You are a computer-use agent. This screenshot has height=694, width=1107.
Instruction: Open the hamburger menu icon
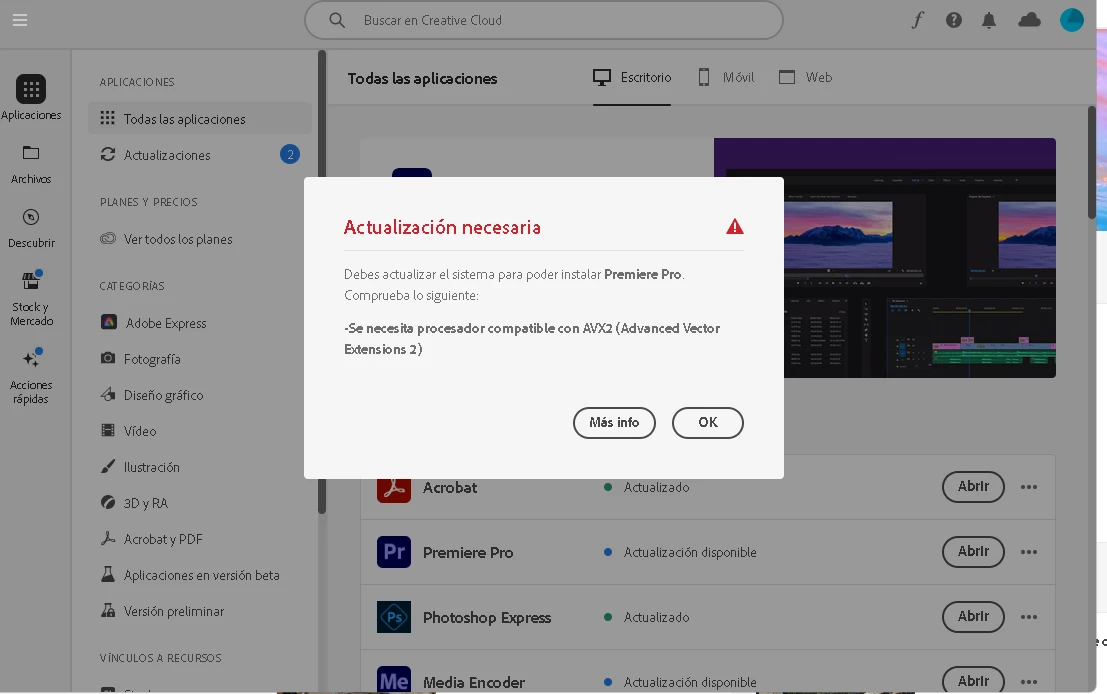[20, 20]
